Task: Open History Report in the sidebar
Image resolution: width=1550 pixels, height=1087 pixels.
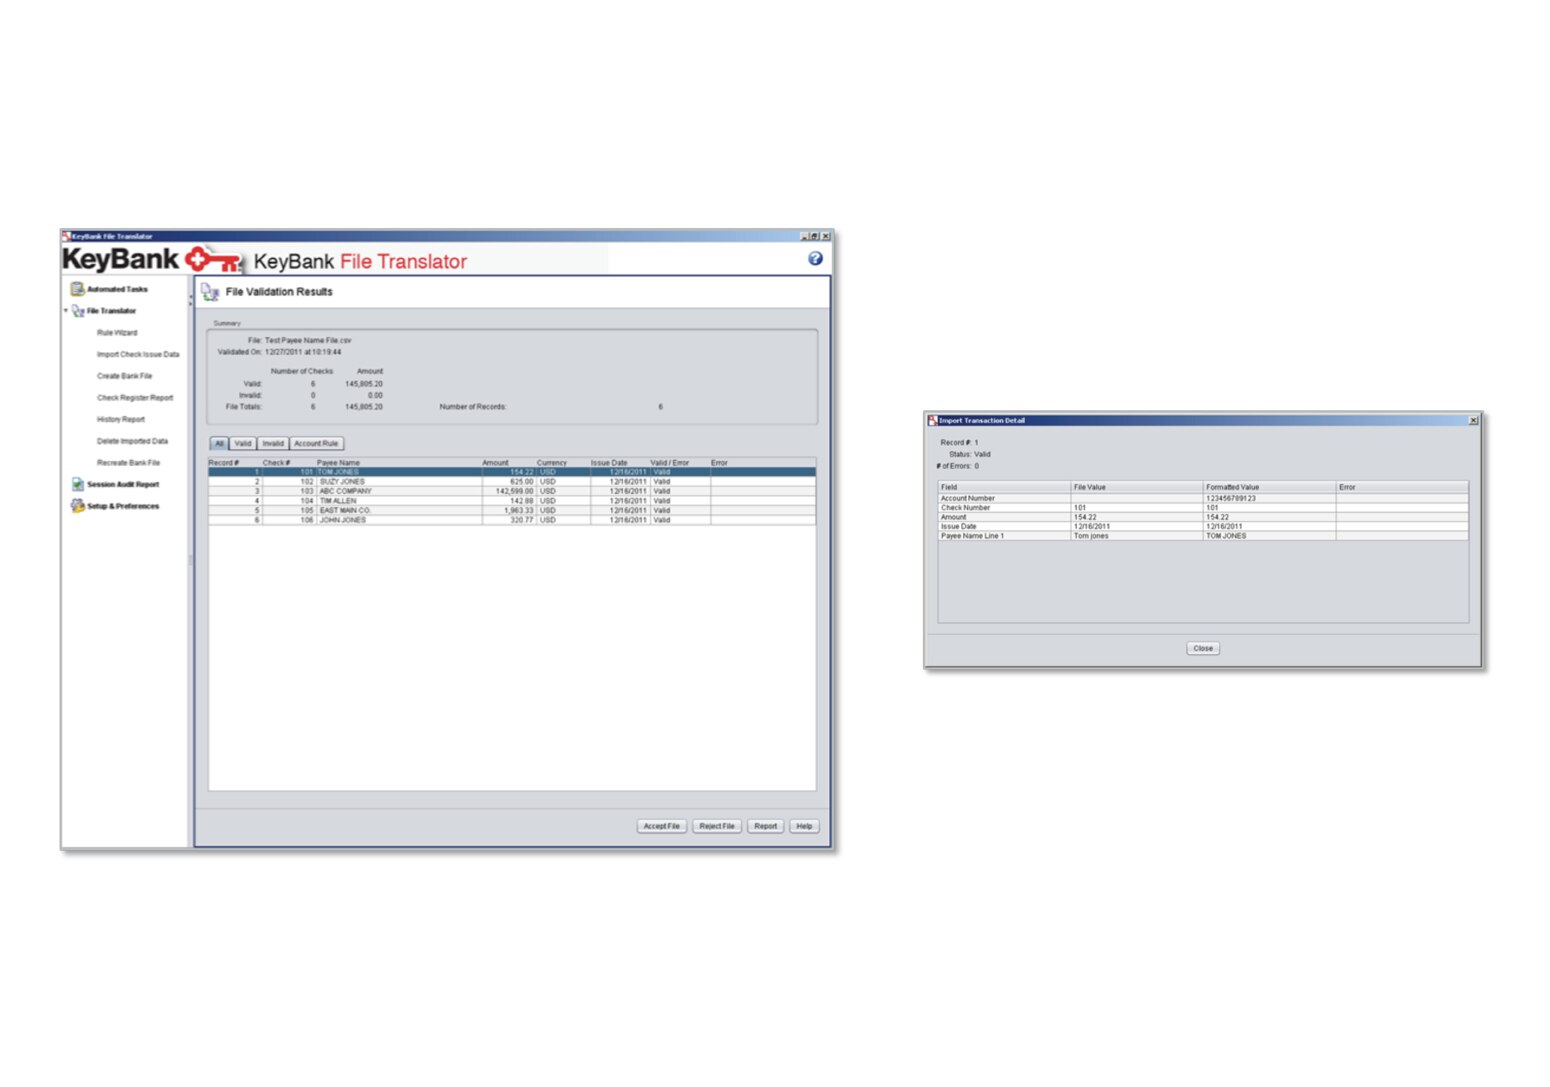Action: coord(121,420)
